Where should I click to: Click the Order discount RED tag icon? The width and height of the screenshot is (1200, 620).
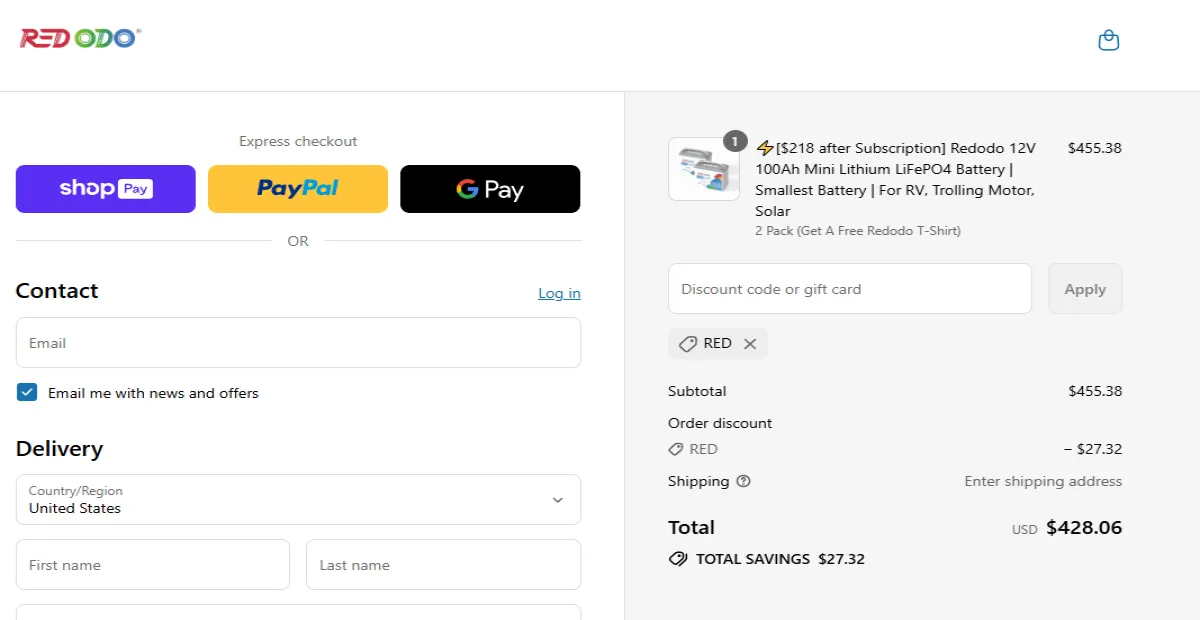(x=676, y=449)
